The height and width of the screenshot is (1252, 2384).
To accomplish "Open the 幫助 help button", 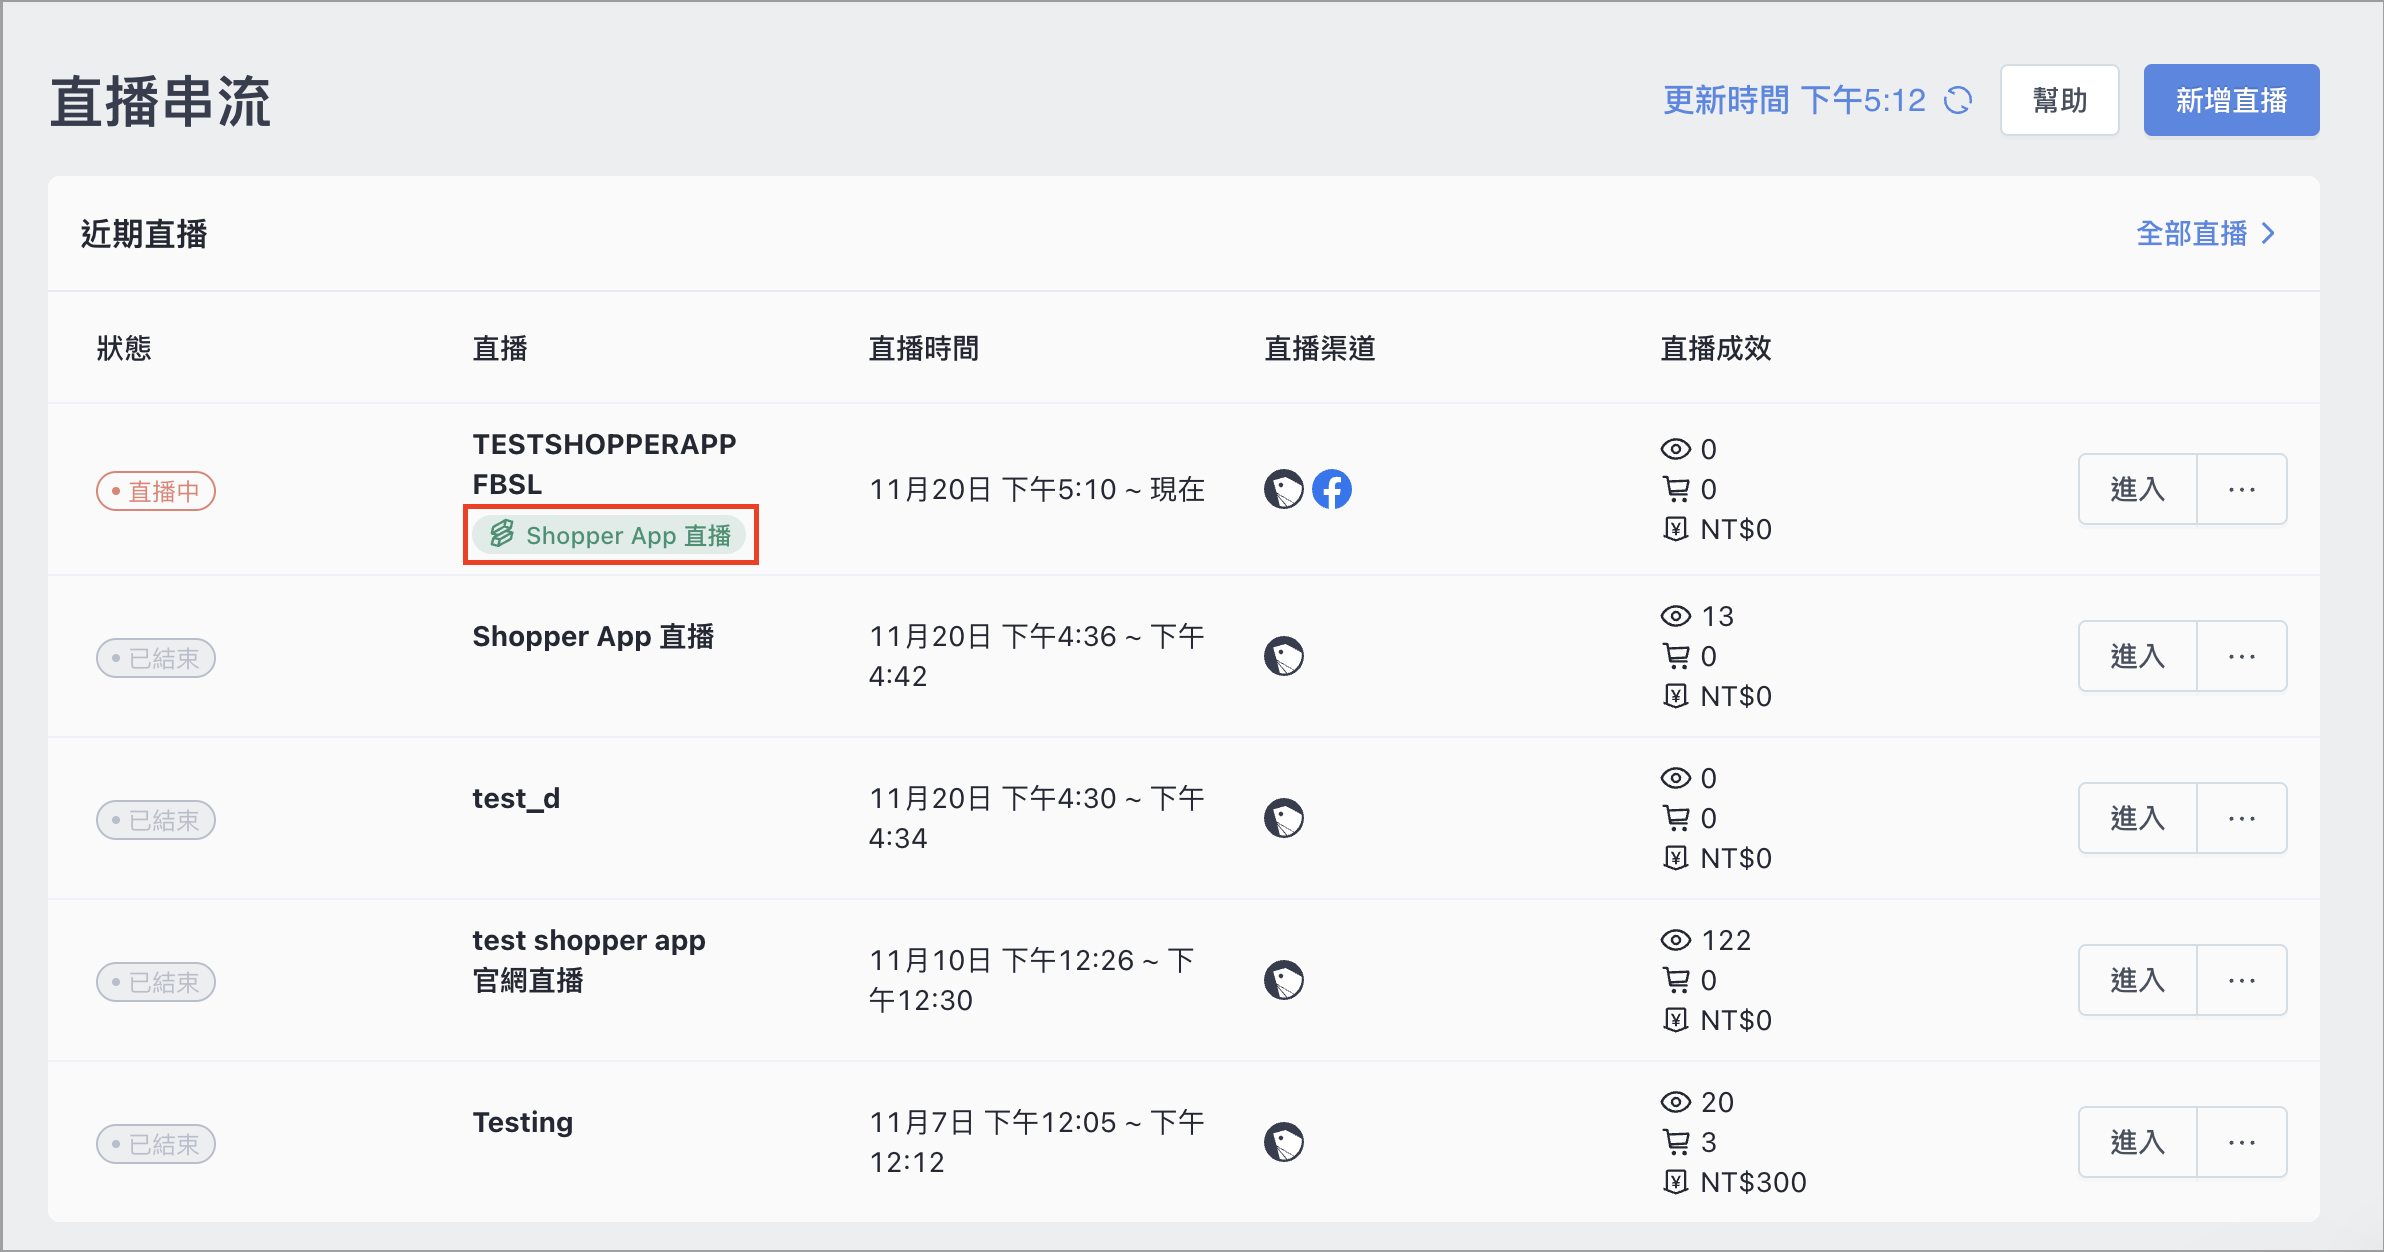I will click(x=2059, y=100).
